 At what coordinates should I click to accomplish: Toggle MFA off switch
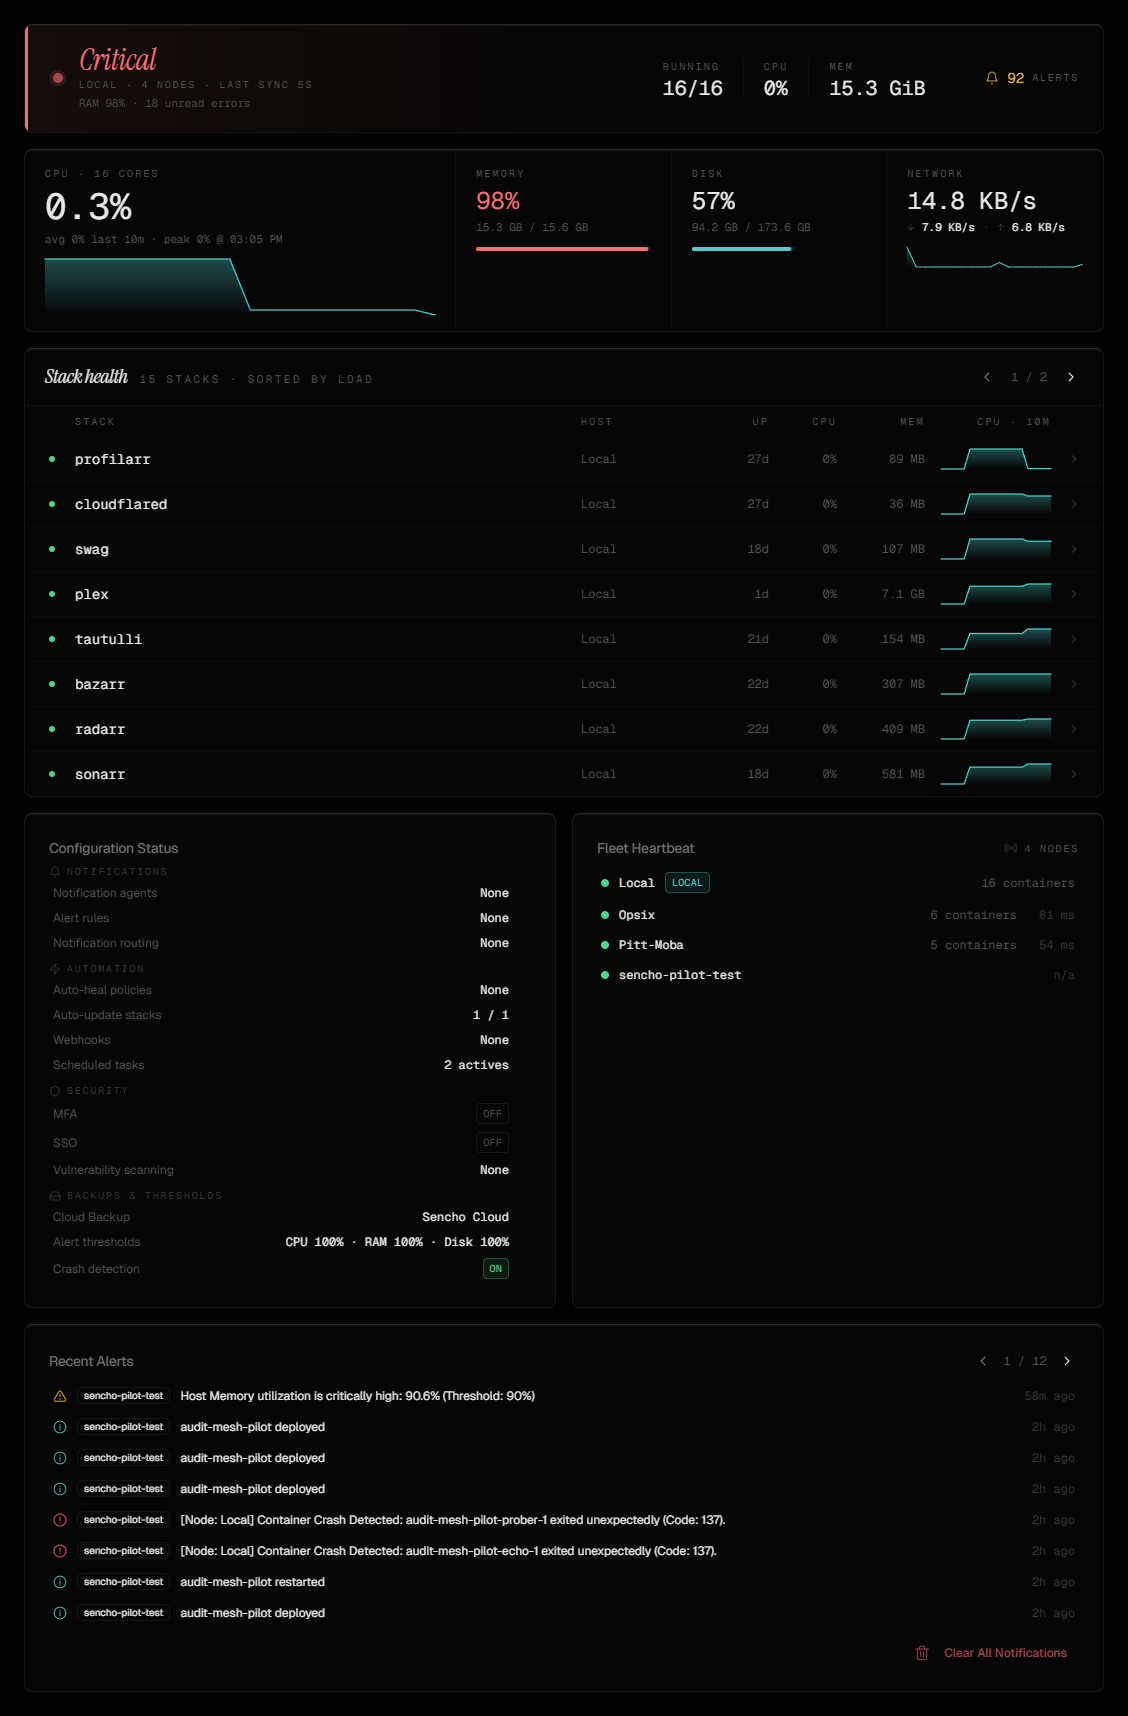492,1113
